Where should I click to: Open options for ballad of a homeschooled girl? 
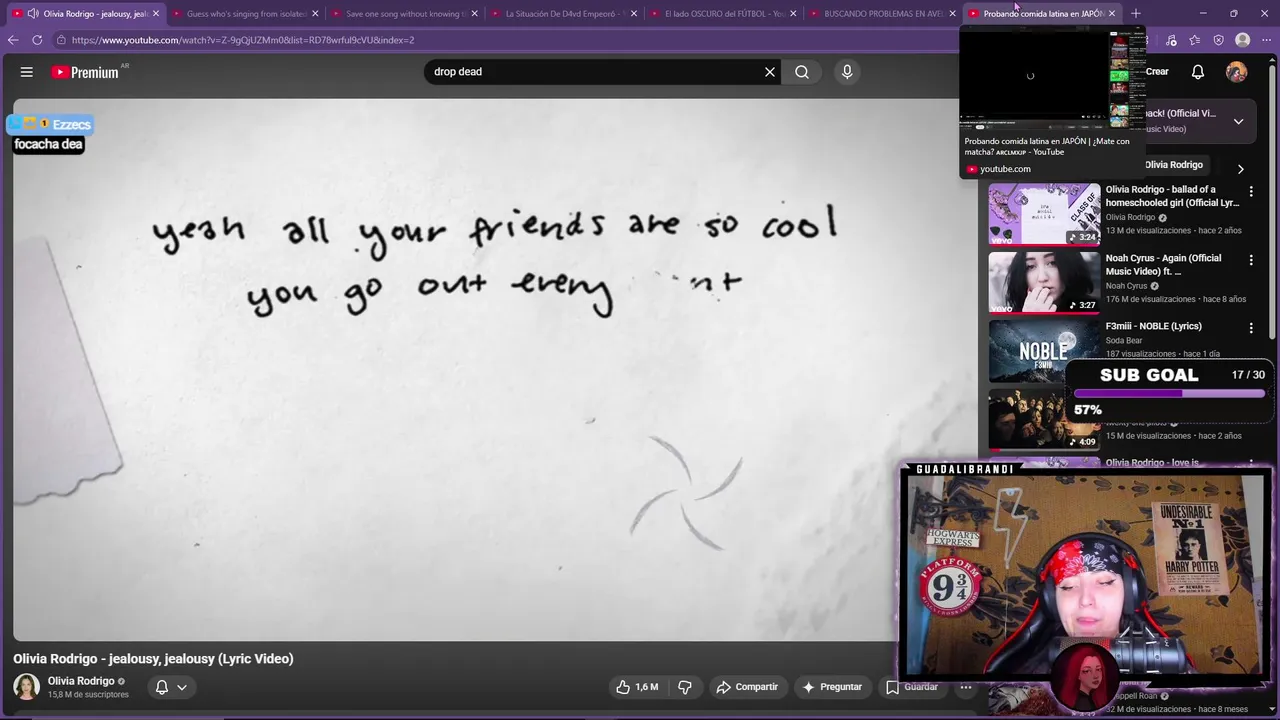coord(1250,191)
